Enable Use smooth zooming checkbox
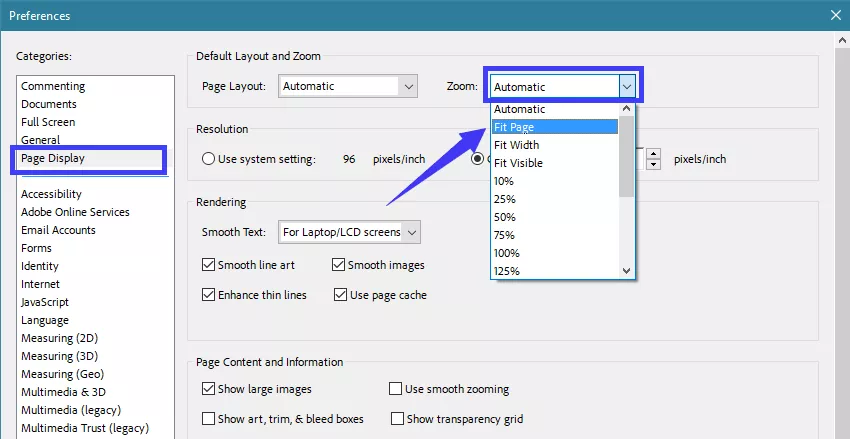The width and height of the screenshot is (850, 439). (x=396, y=389)
